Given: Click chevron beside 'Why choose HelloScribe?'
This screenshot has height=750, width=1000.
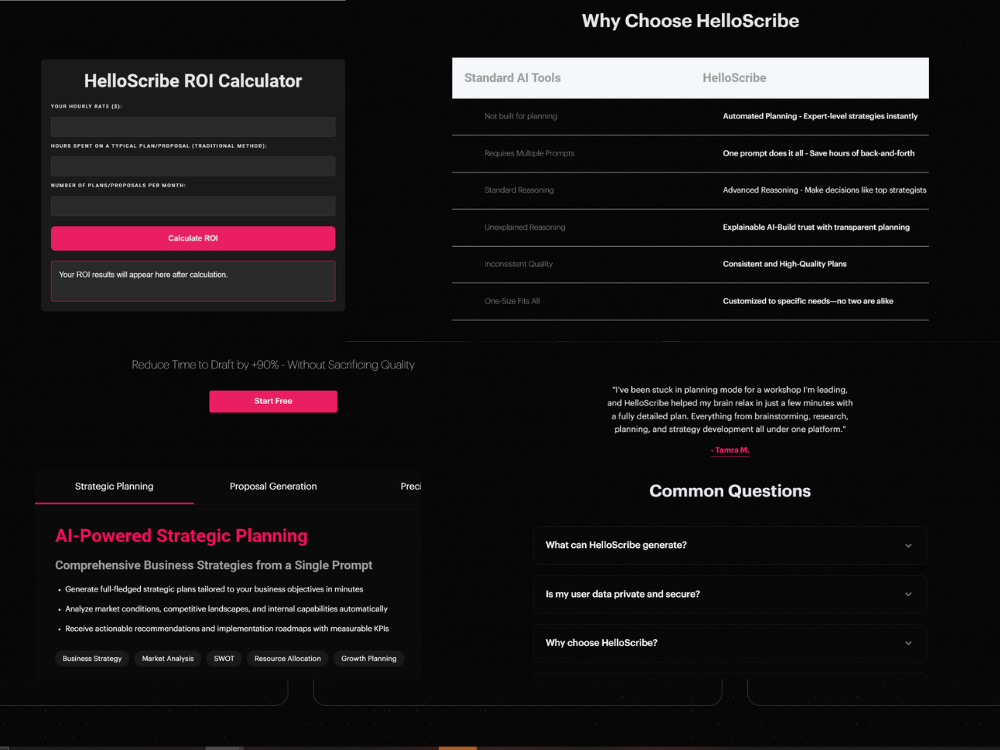Looking at the screenshot, I should tap(908, 643).
